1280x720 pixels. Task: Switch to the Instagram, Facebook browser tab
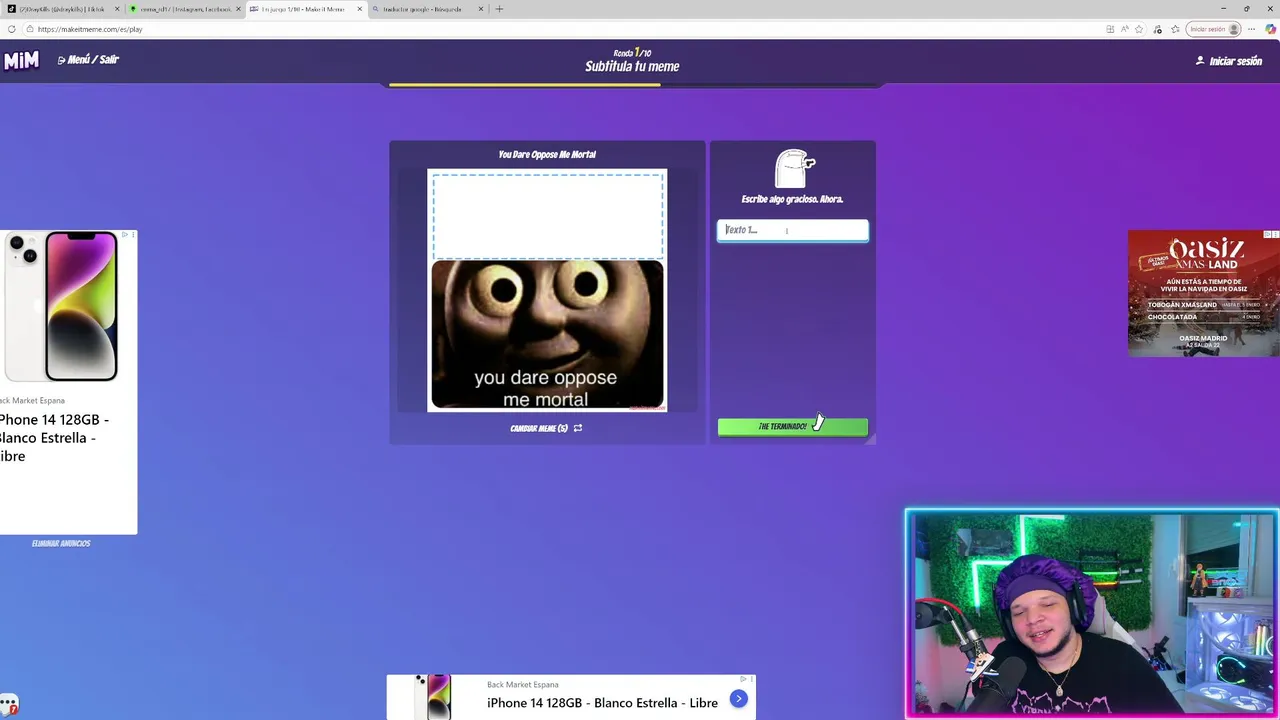pyautogui.click(x=185, y=9)
